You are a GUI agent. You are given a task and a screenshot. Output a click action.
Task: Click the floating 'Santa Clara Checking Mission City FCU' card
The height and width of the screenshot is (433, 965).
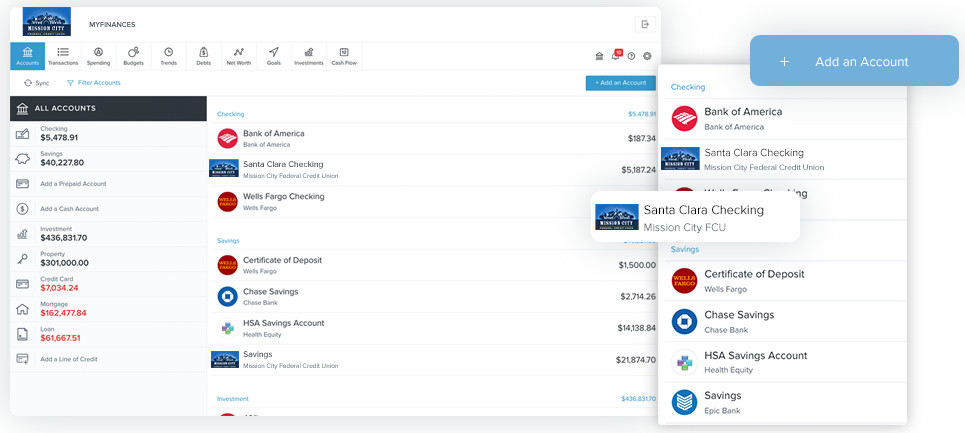pyautogui.click(x=695, y=218)
